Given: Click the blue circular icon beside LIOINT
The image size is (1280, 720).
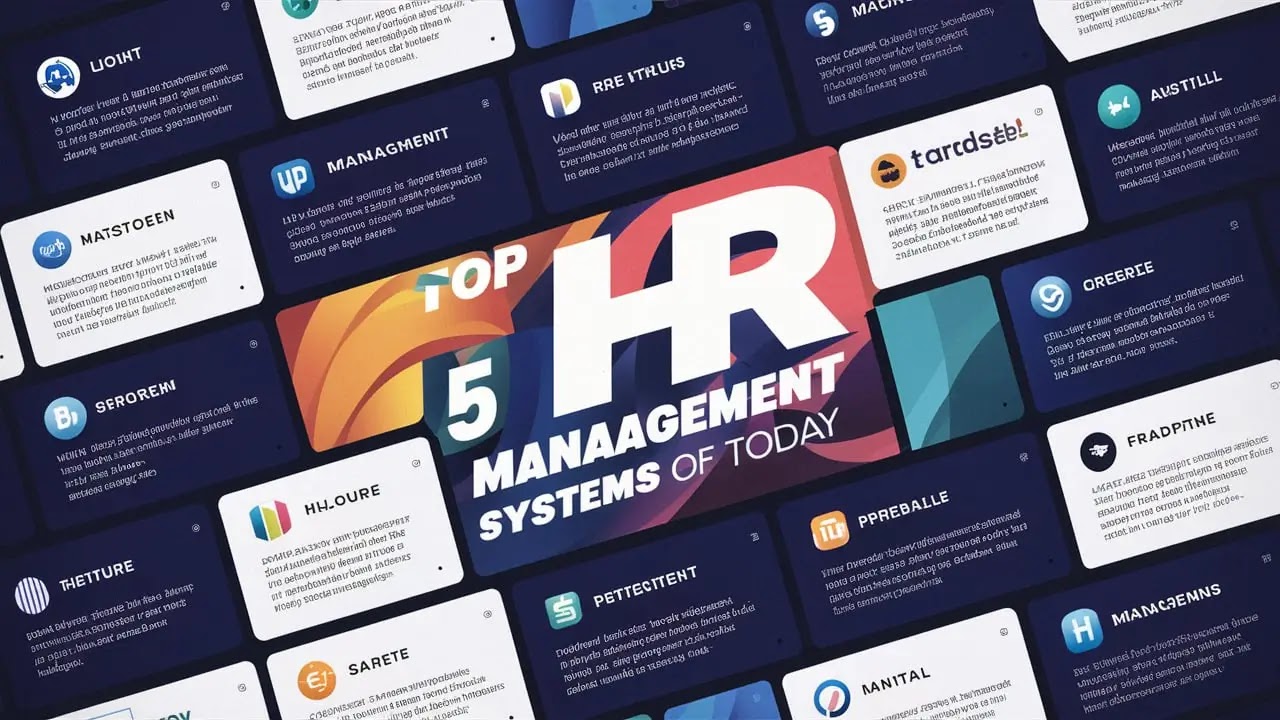Looking at the screenshot, I should pos(58,76).
